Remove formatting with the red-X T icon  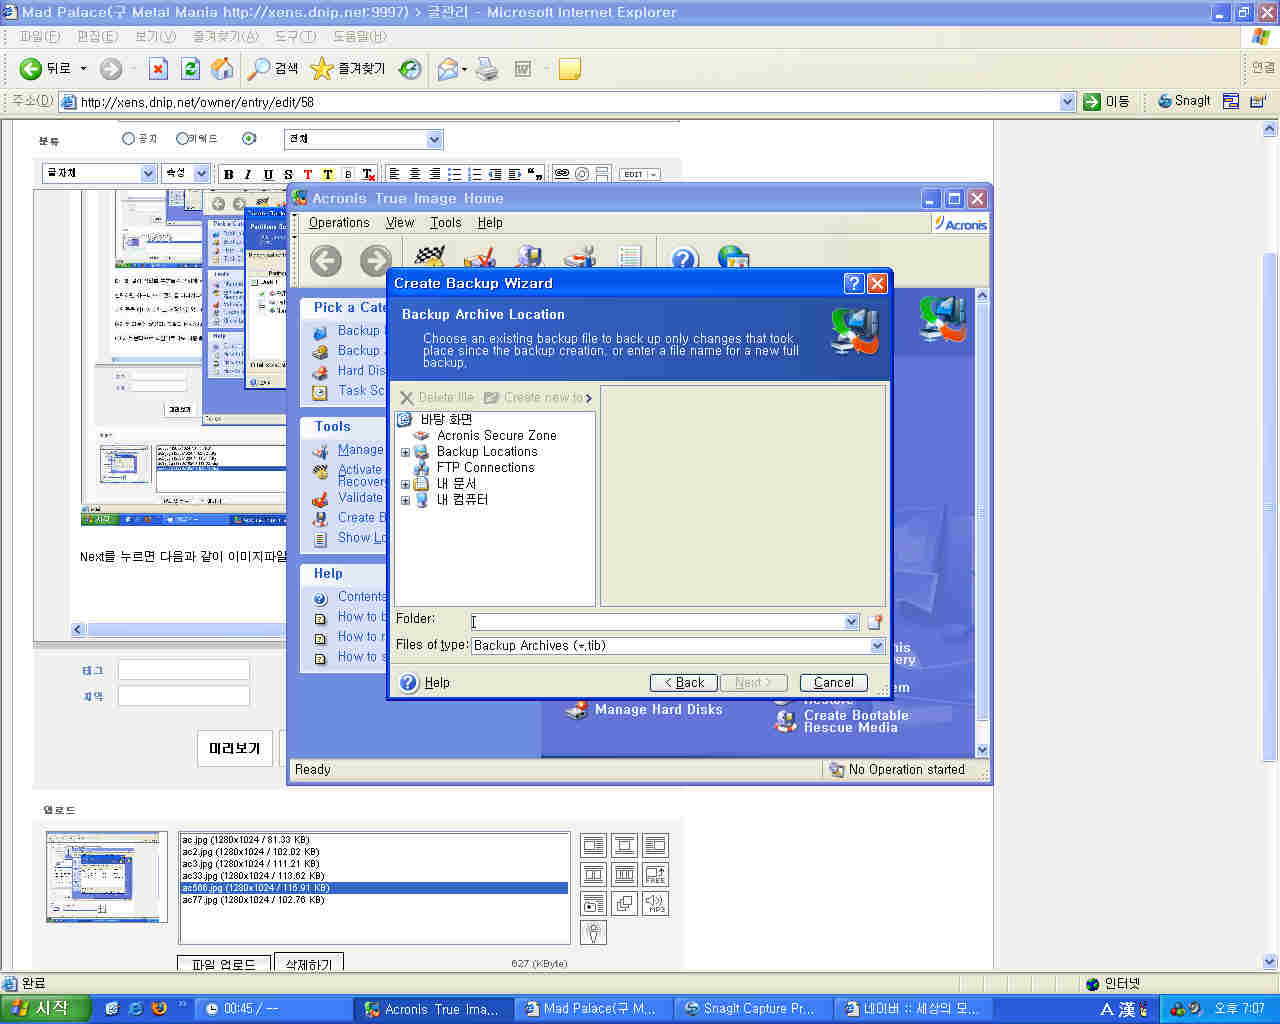[x=368, y=174]
